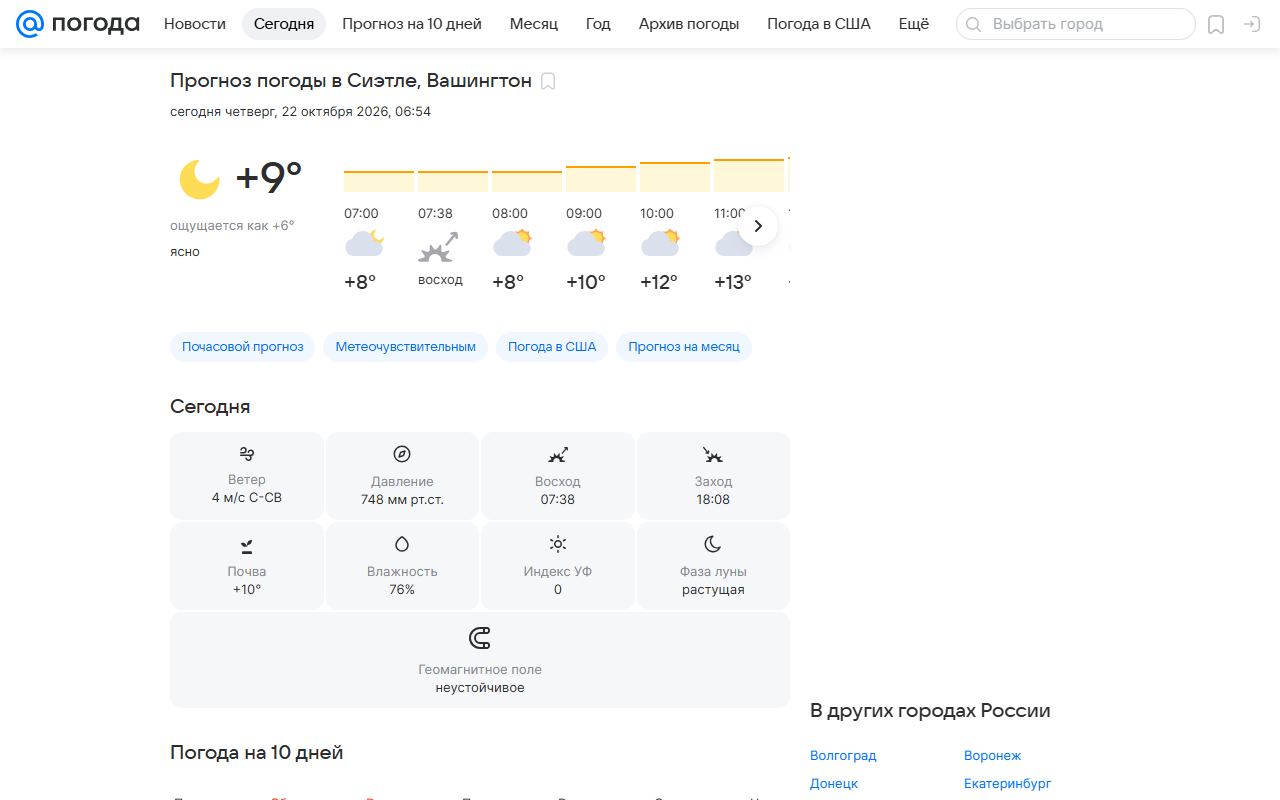The width and height of the screenshot is (1280, 800).
Task: Click the Почасовой прогноз chip
Action: [243, 347]
